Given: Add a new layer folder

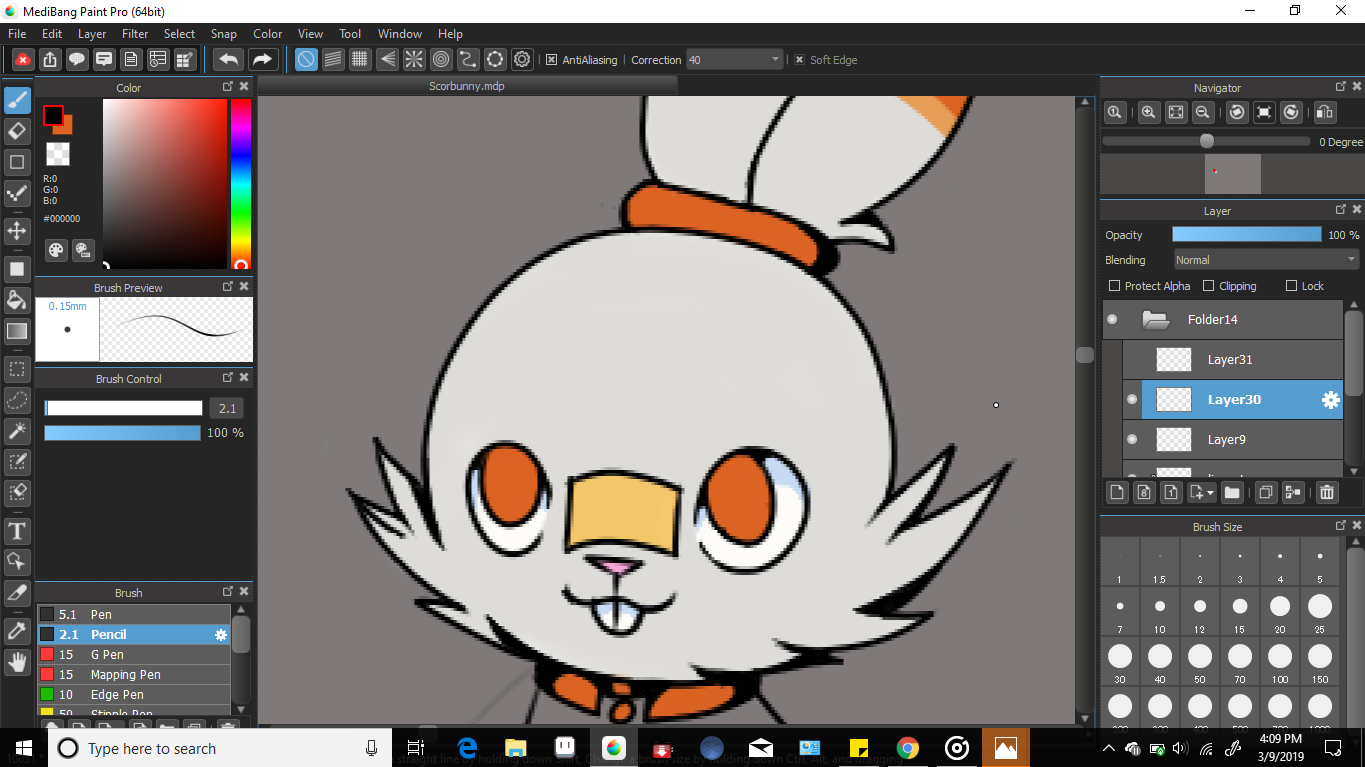Looking at the screenshot, I should tap(1232, 492).
